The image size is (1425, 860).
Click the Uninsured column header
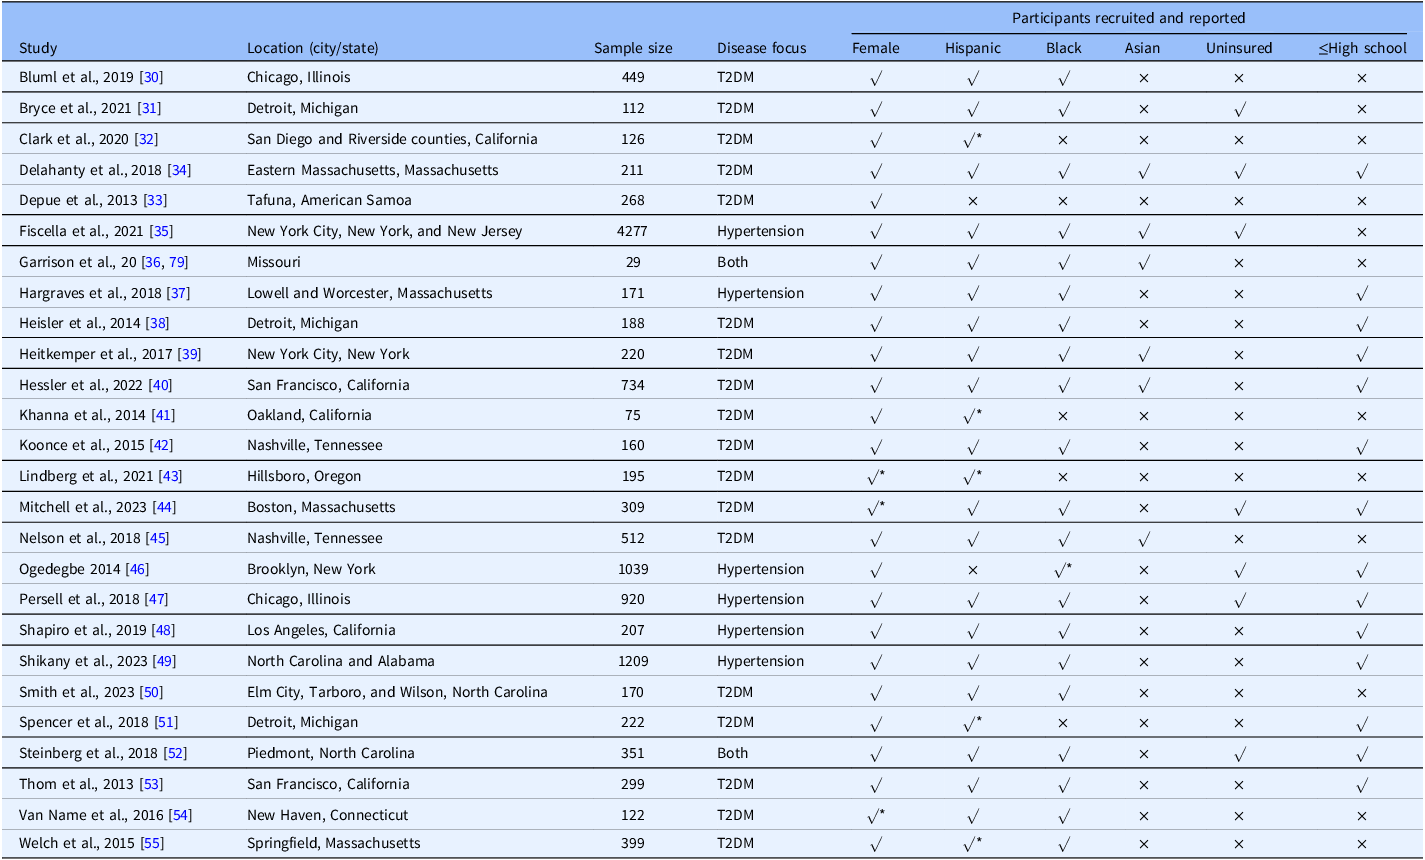click(1237, 48)
